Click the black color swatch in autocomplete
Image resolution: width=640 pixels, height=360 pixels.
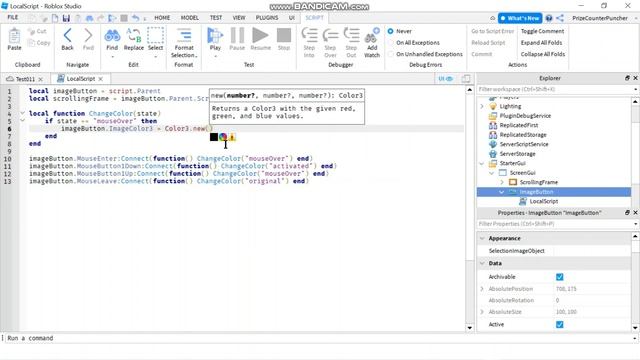[x=214, y=137]
